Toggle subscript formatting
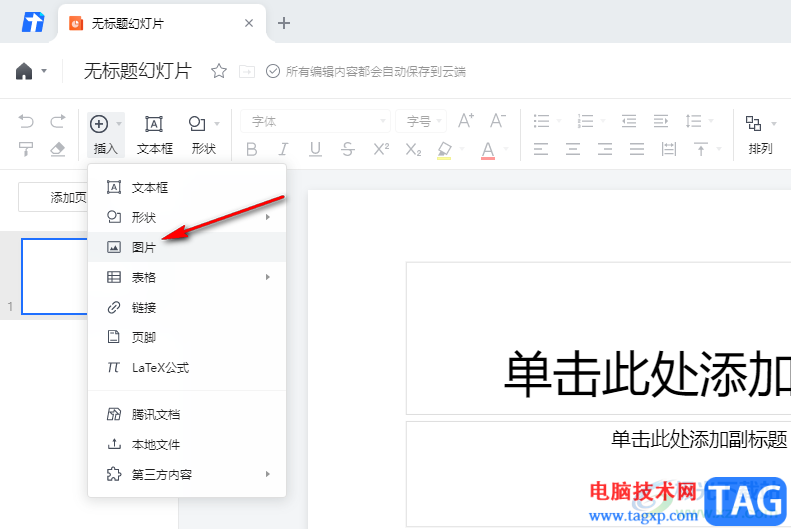Image resolution: width=791 pixels, height=529 pixels. (413, 150)
